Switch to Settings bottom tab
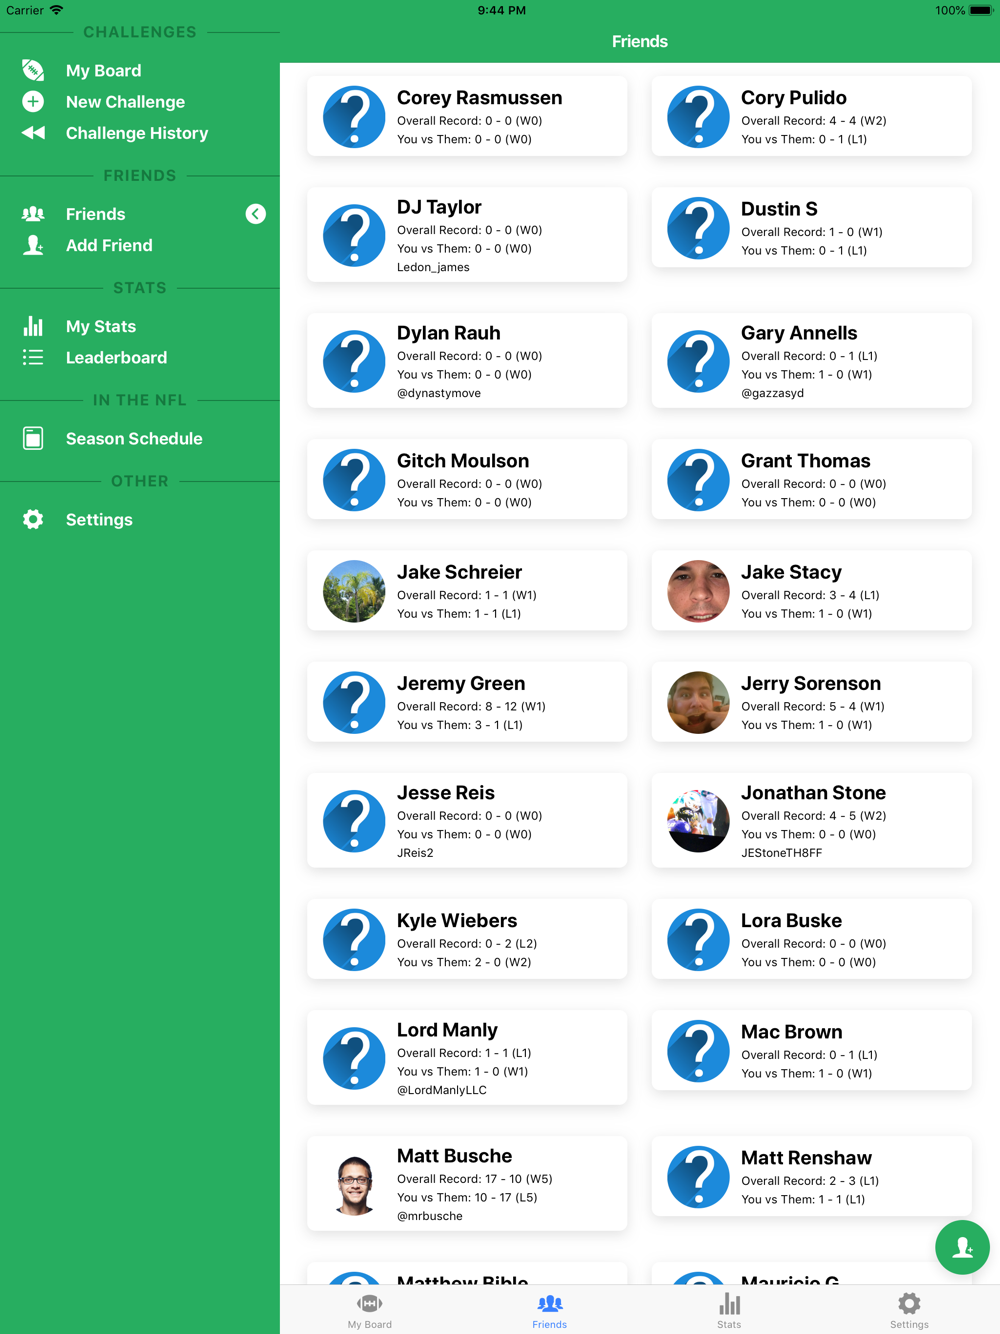The width and height of the screenshot is (1000, 1334). click(909, 1310)
